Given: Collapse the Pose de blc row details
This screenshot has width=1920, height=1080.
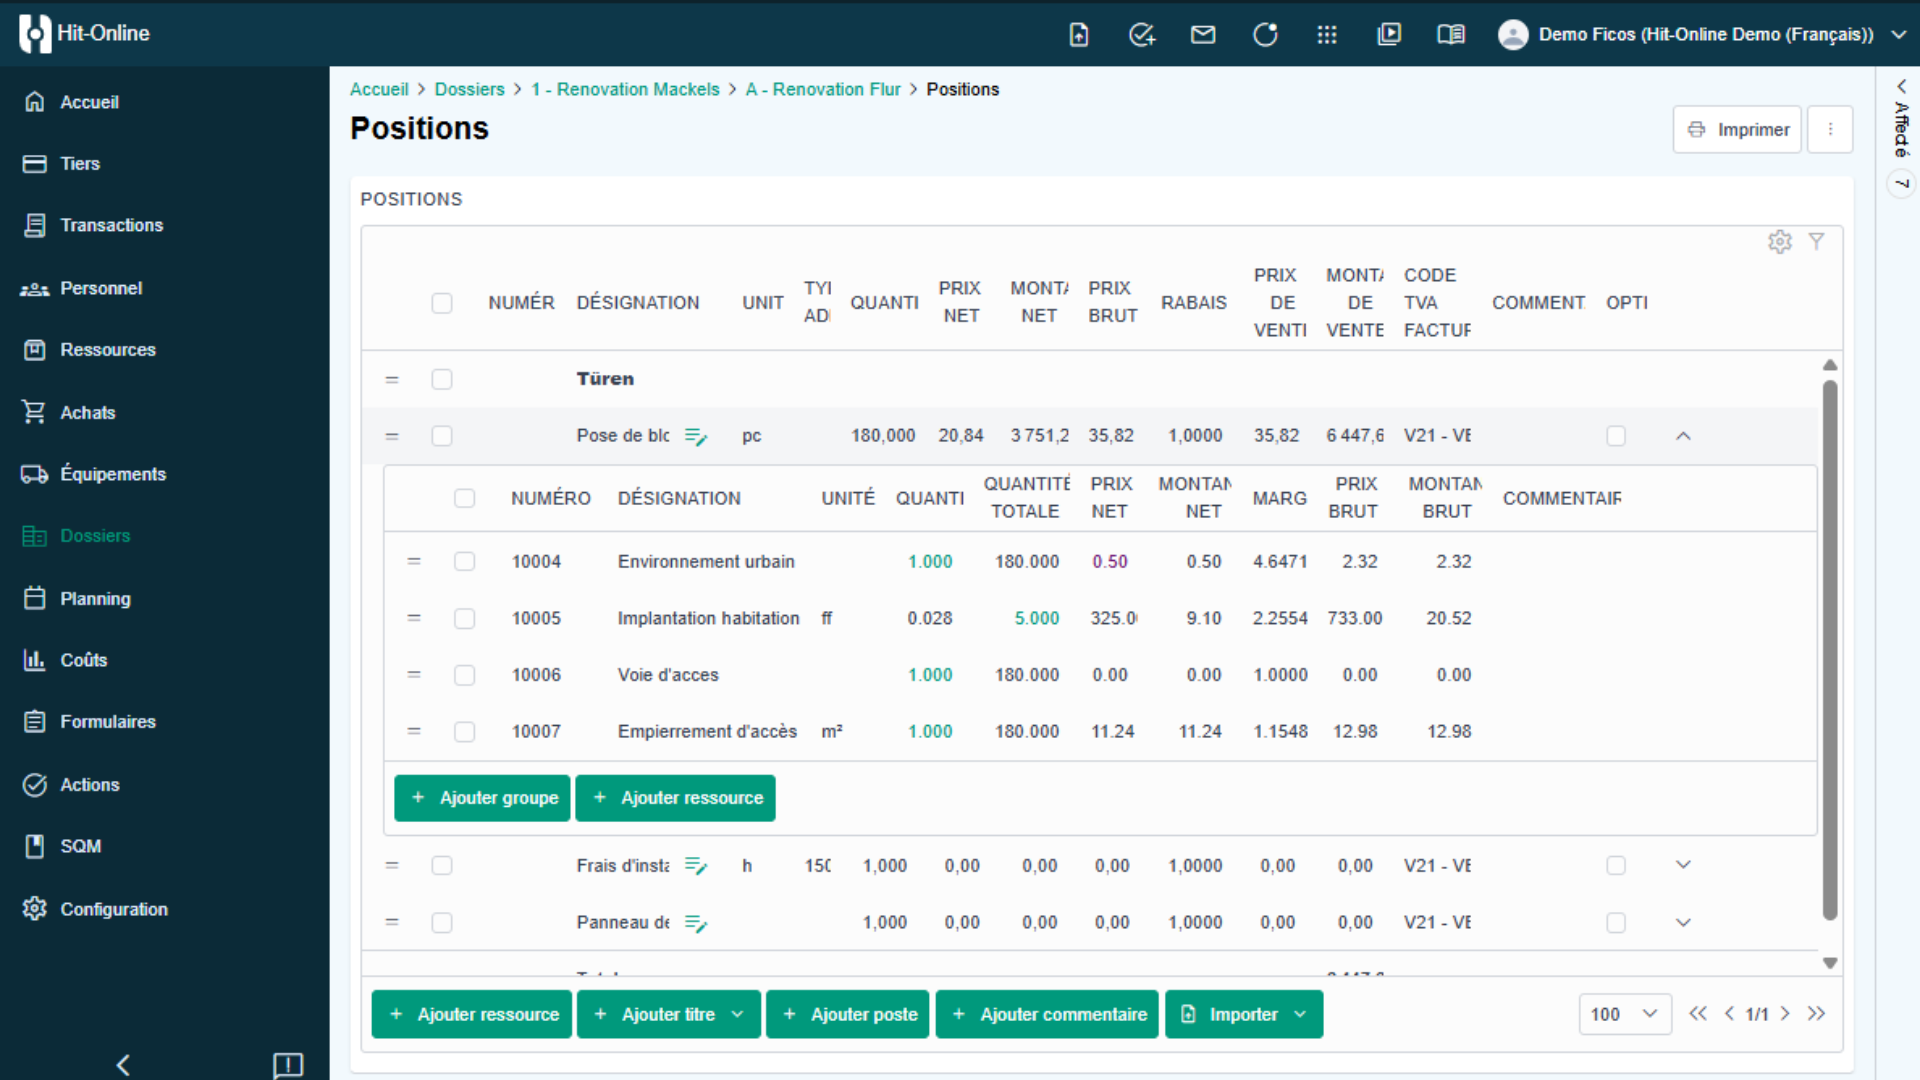Looking at the screenshot, I should click(x=1684, y=436).
